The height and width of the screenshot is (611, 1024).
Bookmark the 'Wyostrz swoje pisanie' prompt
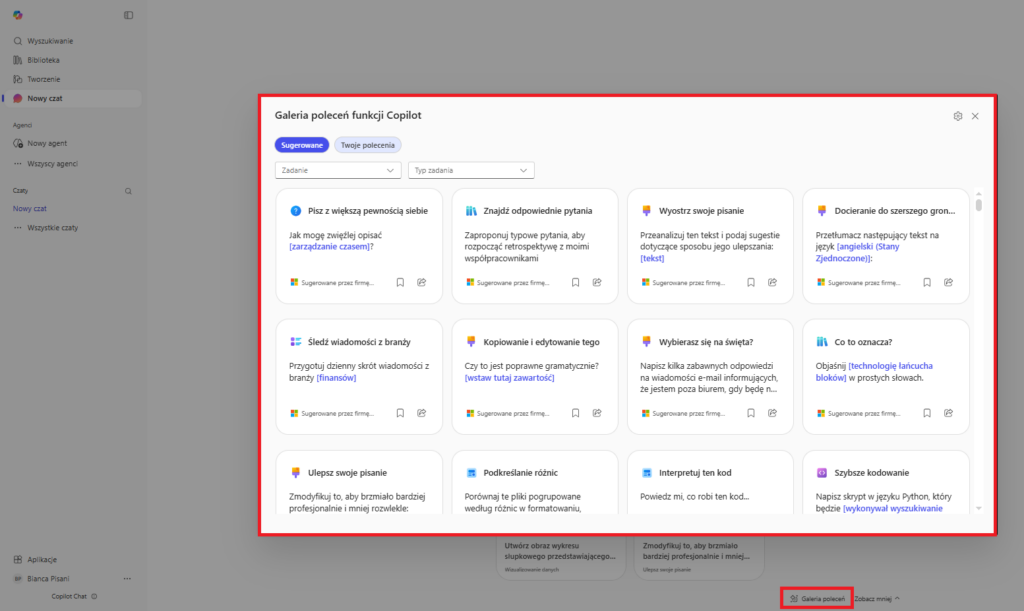(x=751, y=283)
